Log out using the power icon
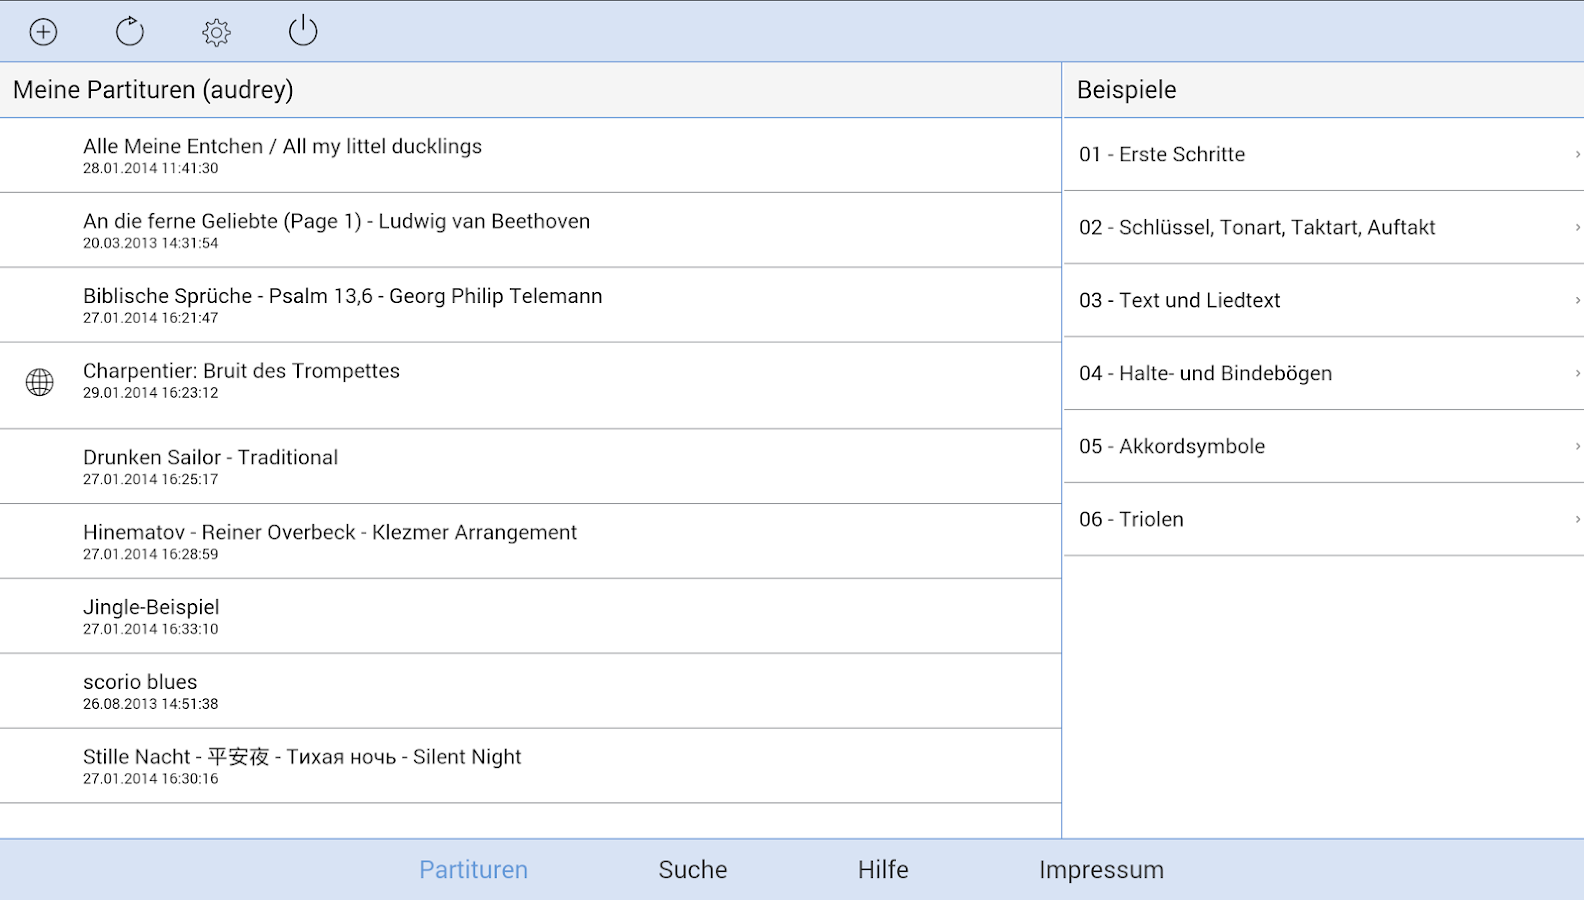The image size is (1584, 900). click(303, 31)
